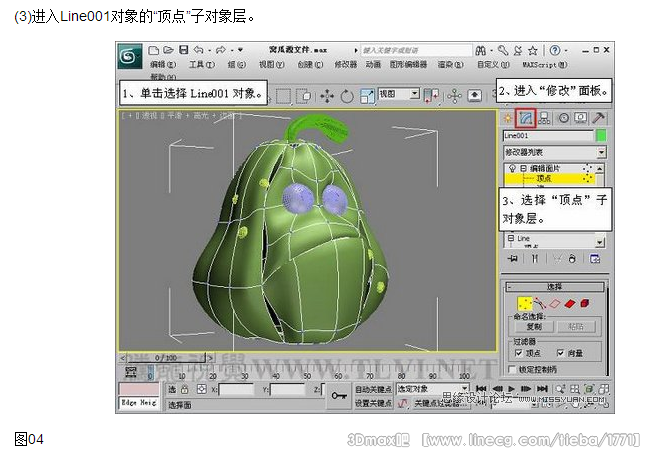Activate the Select and Scale tool
The width and height of the screenshot is (669, 457).
tap(367, 96)
